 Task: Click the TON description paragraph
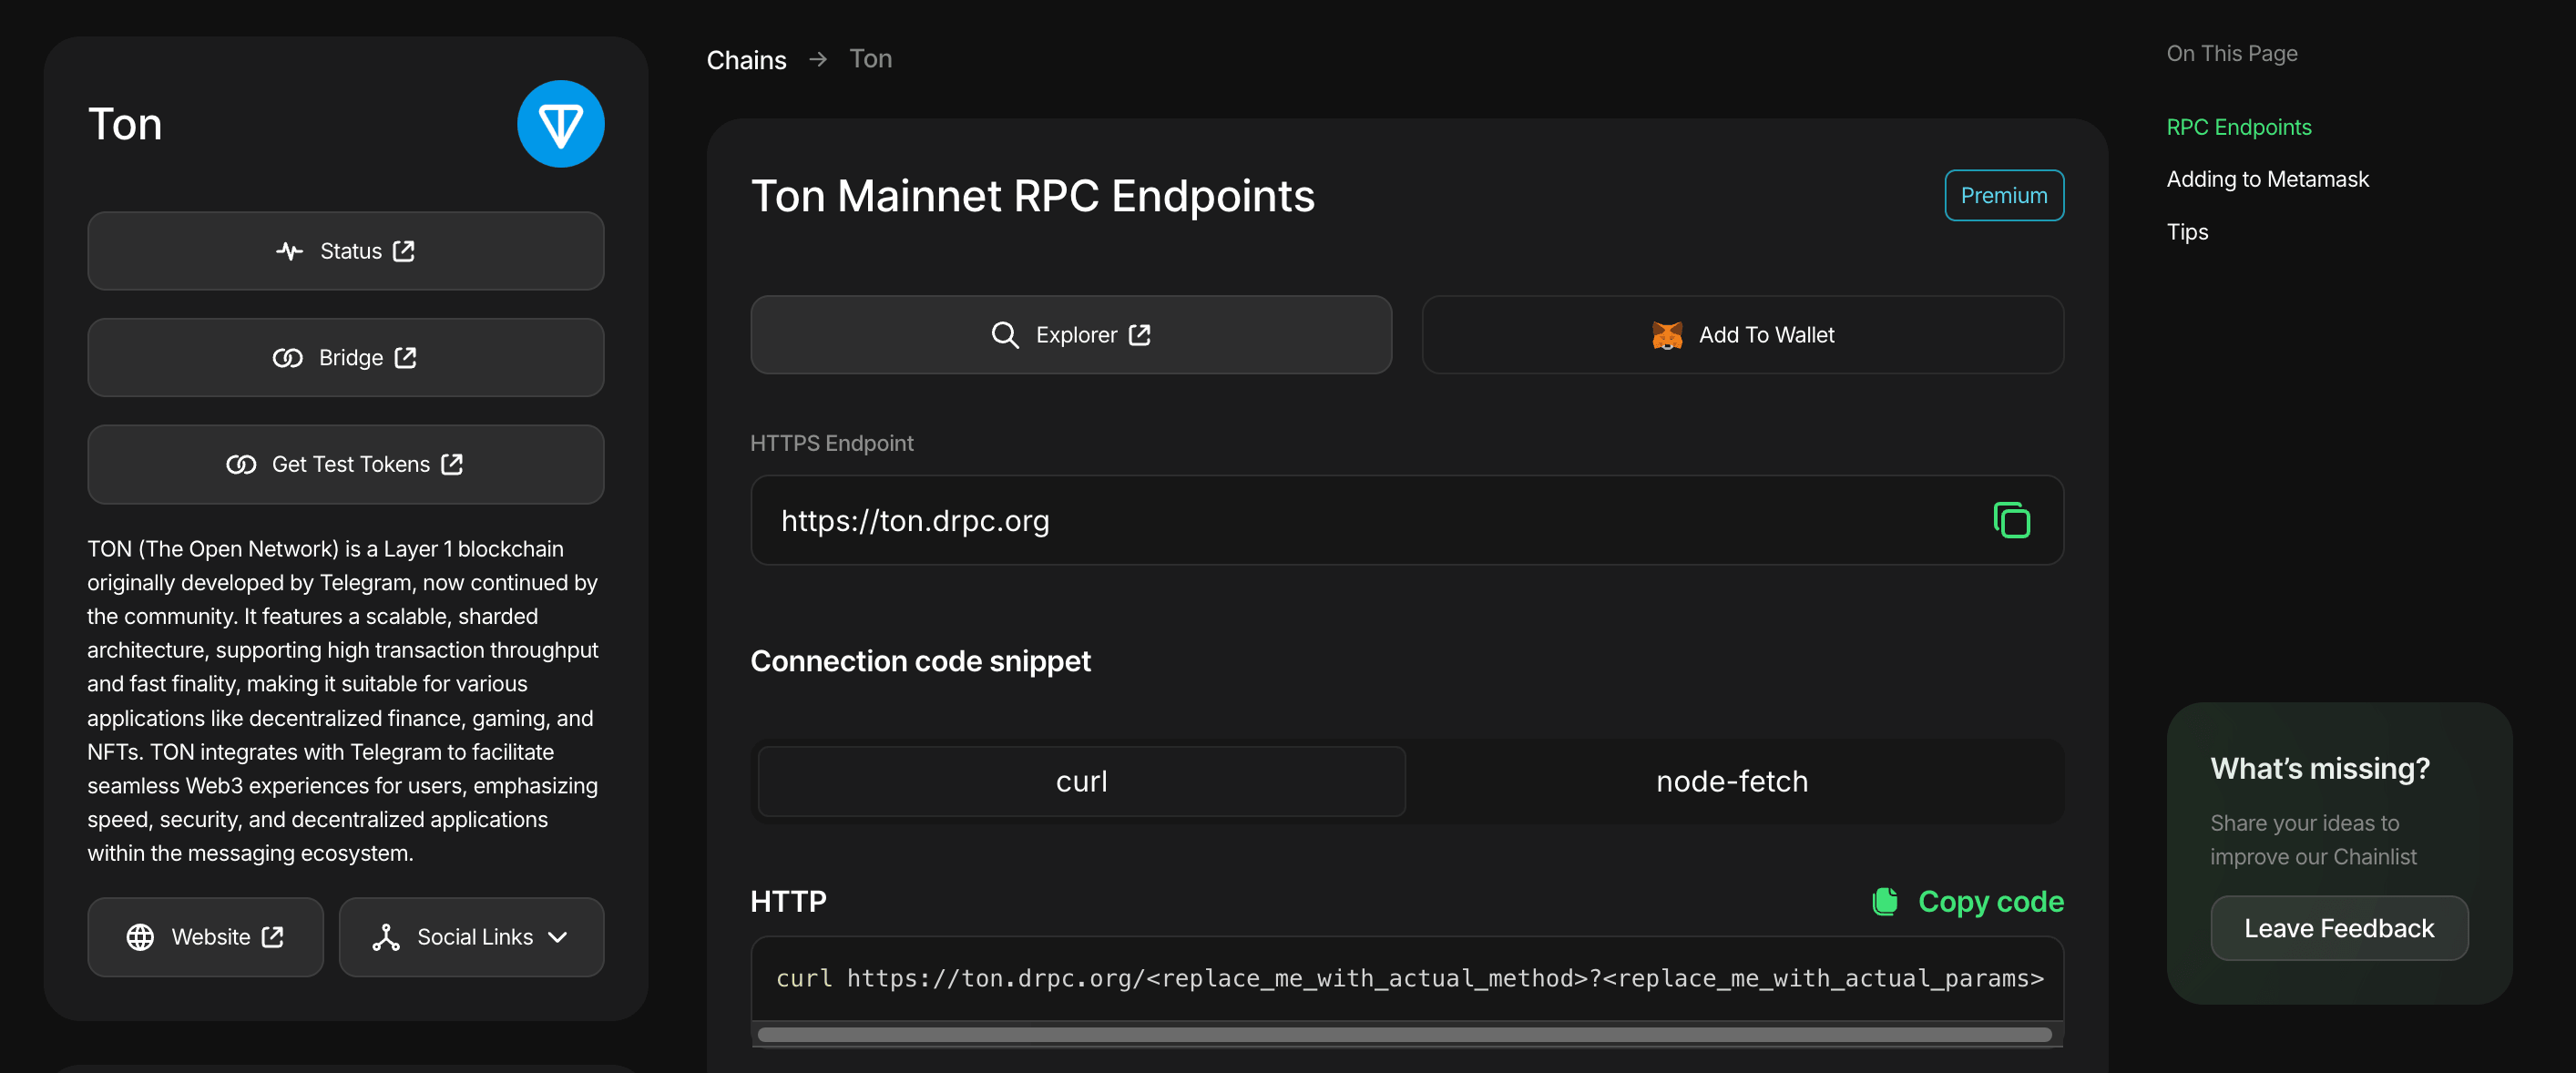pos(343,700)
